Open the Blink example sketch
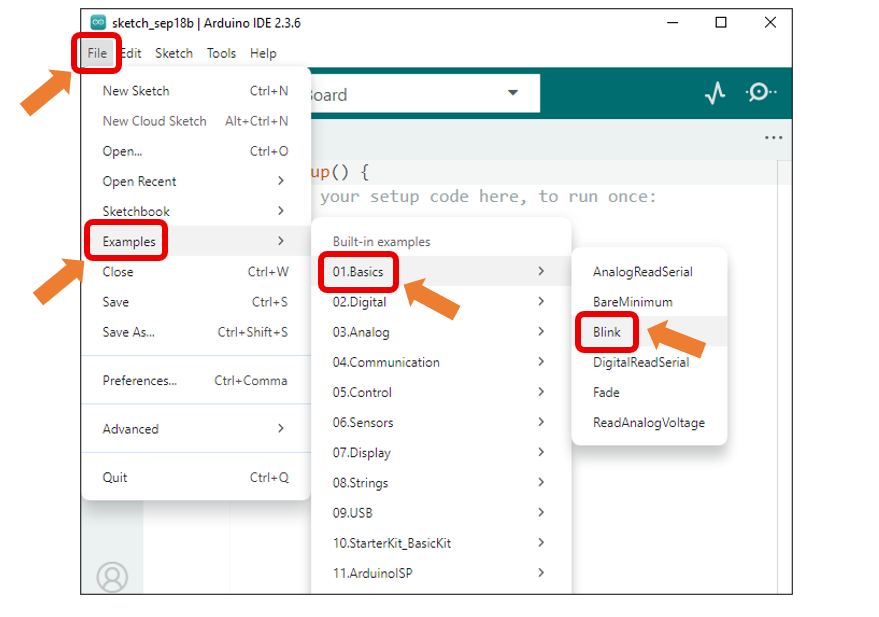 [x=649, y=332]
